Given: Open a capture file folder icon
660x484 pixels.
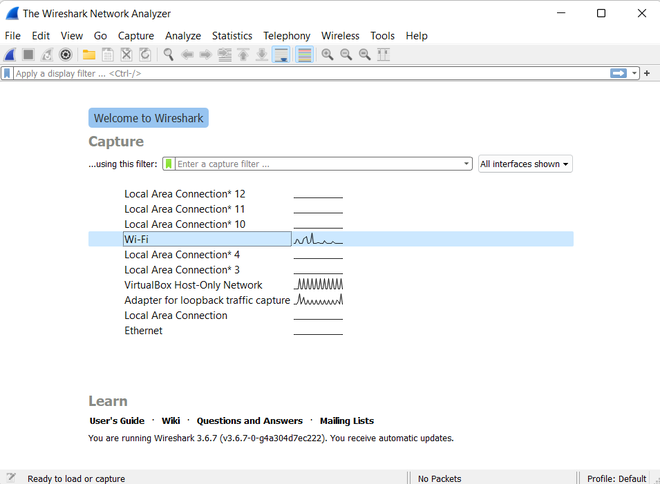Looking at the screenshot, I should [89, 55].
